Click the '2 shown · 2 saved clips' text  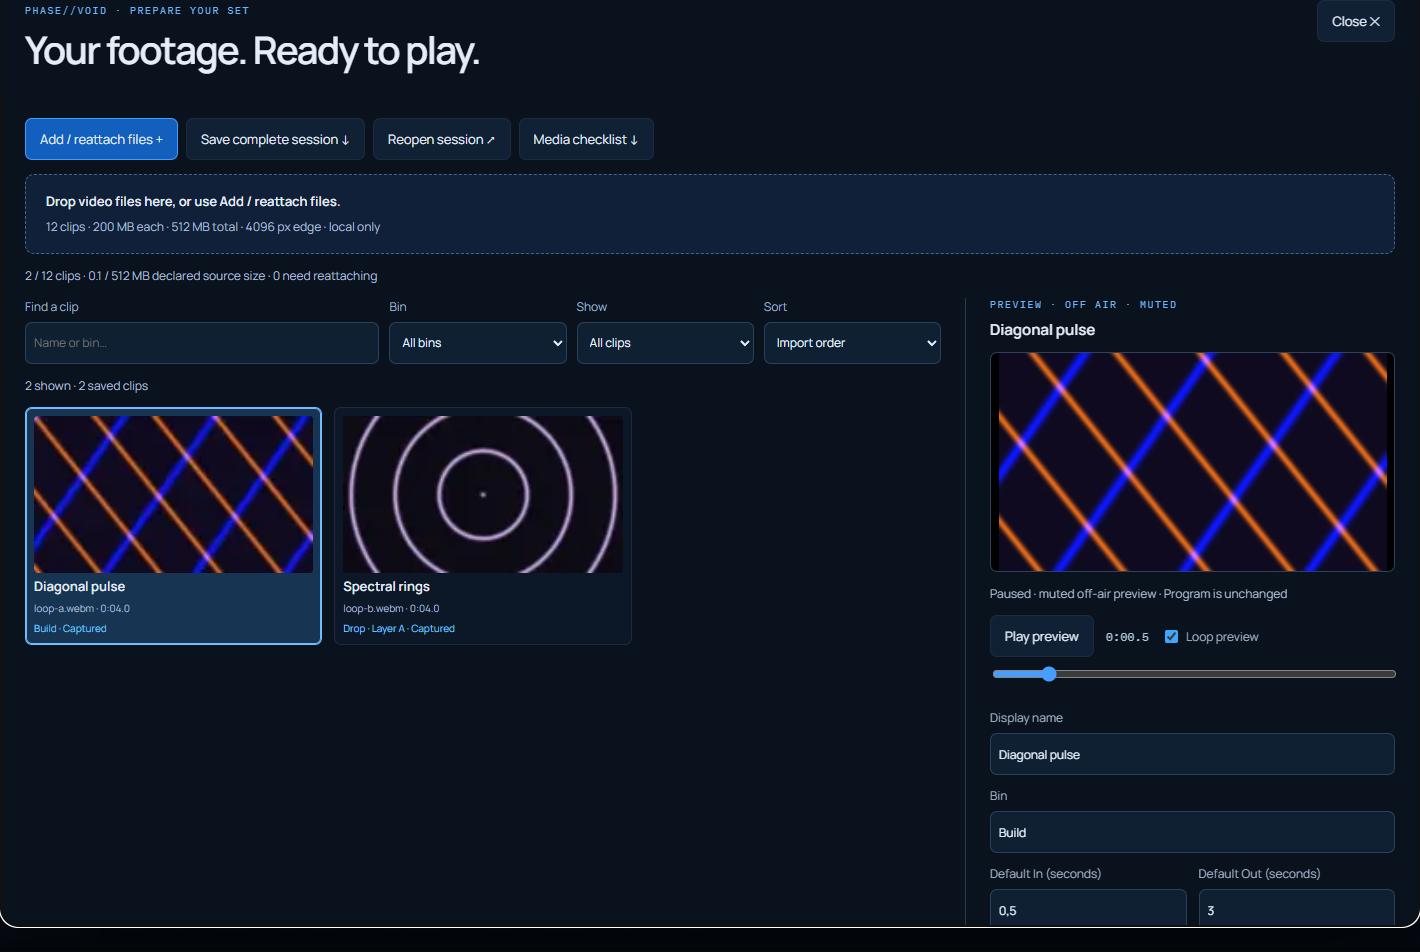[86, 386]
